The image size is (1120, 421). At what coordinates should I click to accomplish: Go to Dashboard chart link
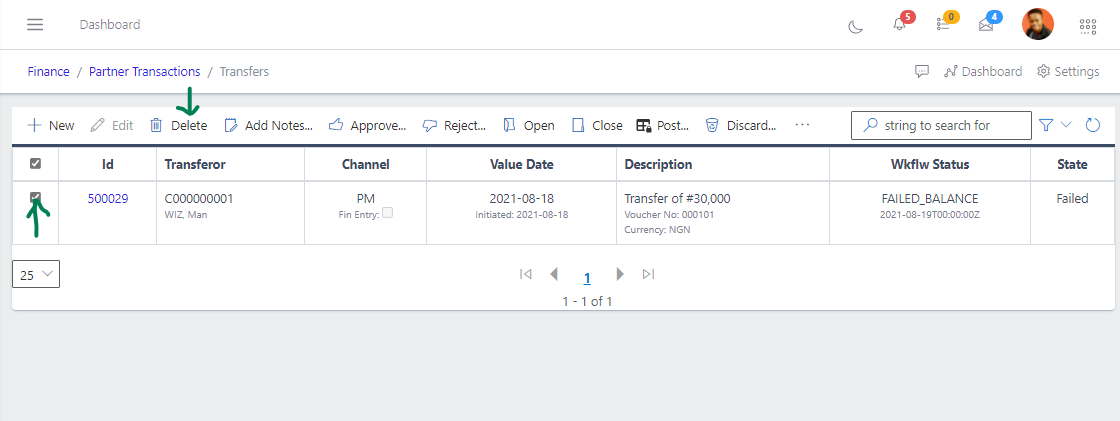[983, 71]
